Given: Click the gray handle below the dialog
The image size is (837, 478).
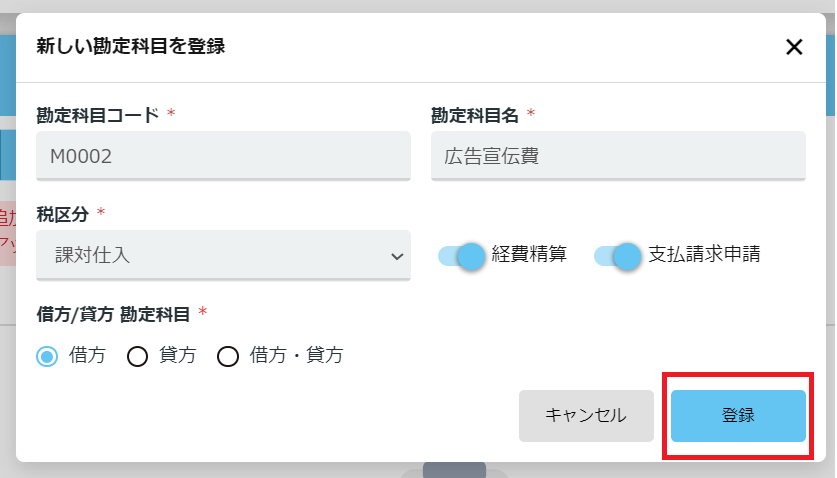Looking at the screenshot, I should pyautogui.click(x=454, y=470).
